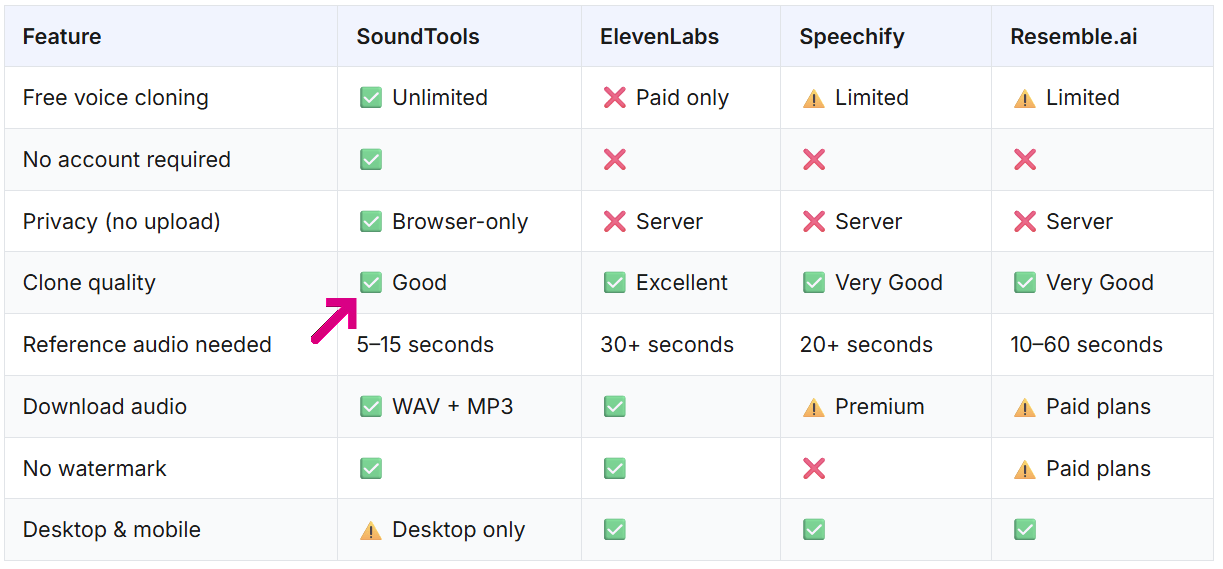
Task: Click Resemble.ai warning icon in No watermark row
Action: (1025, 469)
